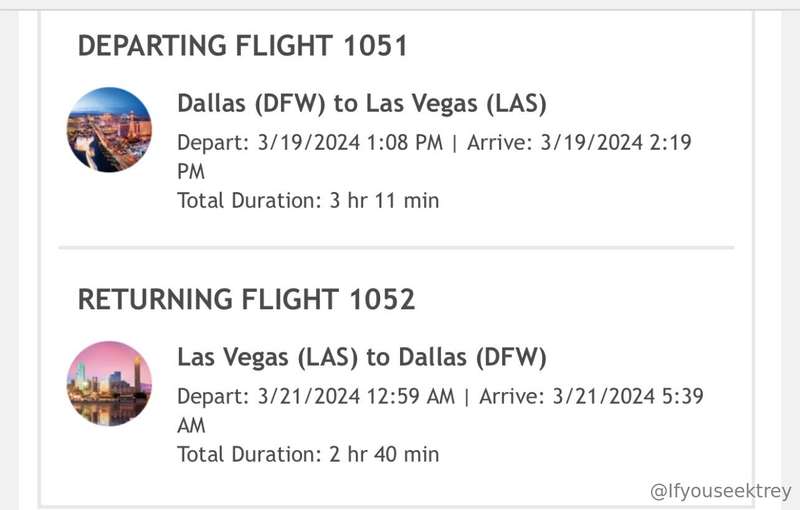This screenshot has height=510, width=800.
Task: Click the Arrive 3/21/2024 5:39 arrival time
Action: point(591,396)
